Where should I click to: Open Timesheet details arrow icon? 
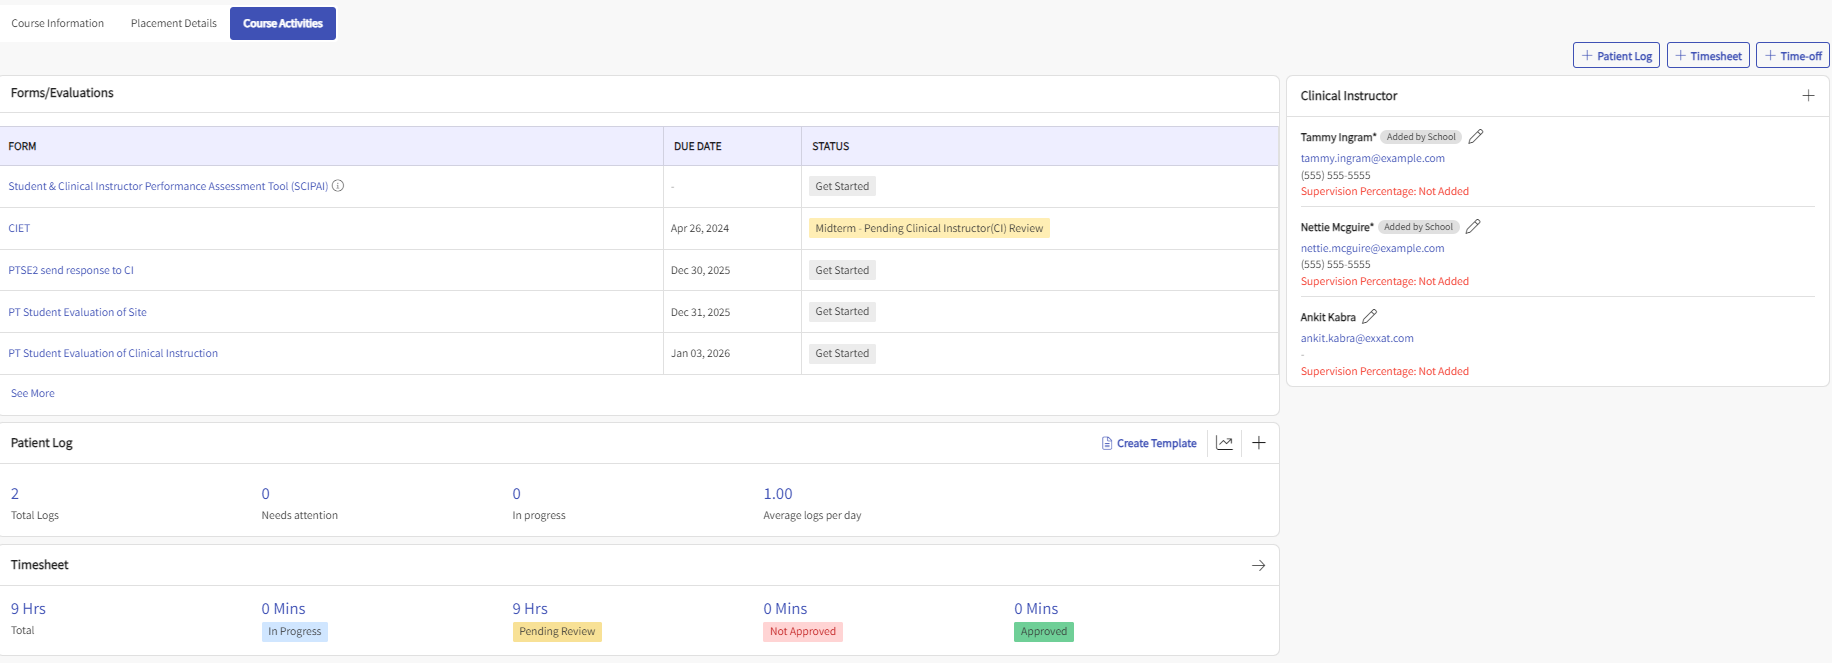click(x=1258, y=566)
